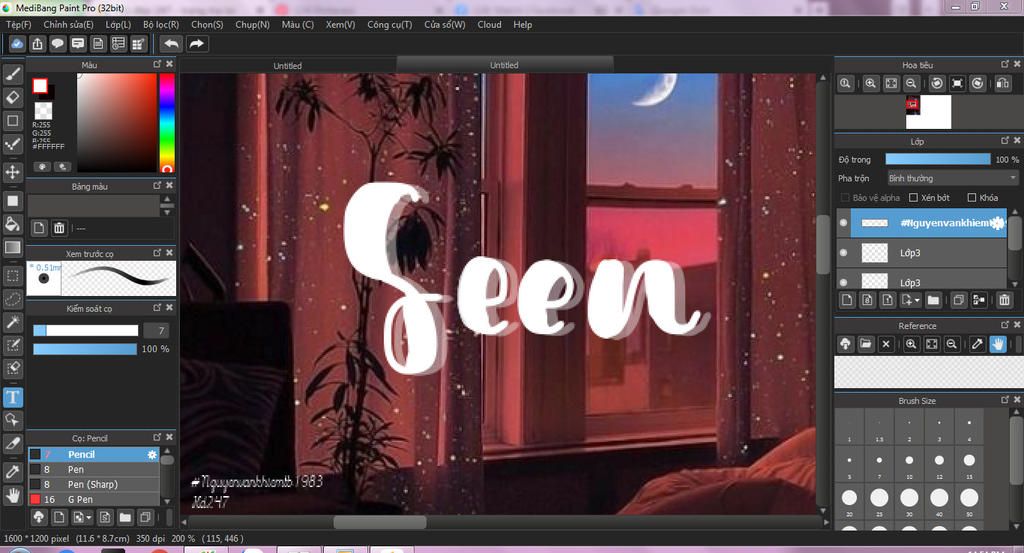Screen dimensions: 1024x553
Task: Add a new layer folder
Action: (x=933, y=300)
